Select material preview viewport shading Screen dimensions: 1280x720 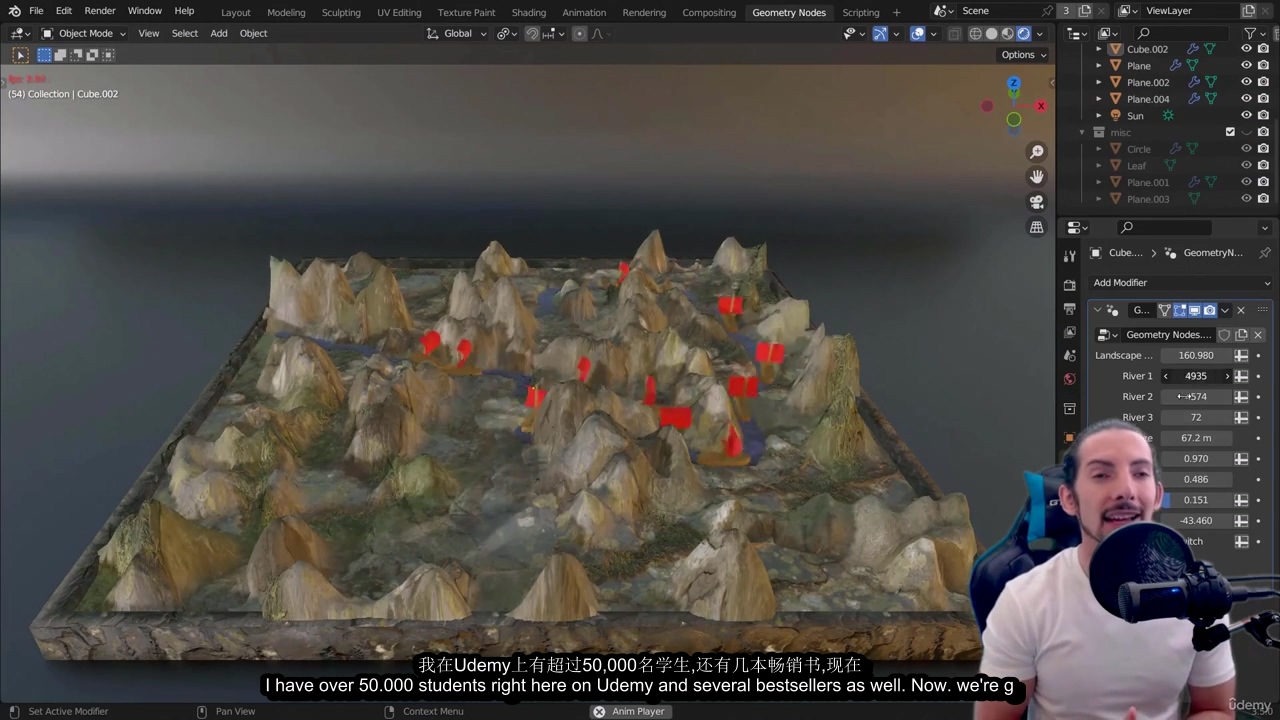pyautogui.click(x=1008, y=33)
